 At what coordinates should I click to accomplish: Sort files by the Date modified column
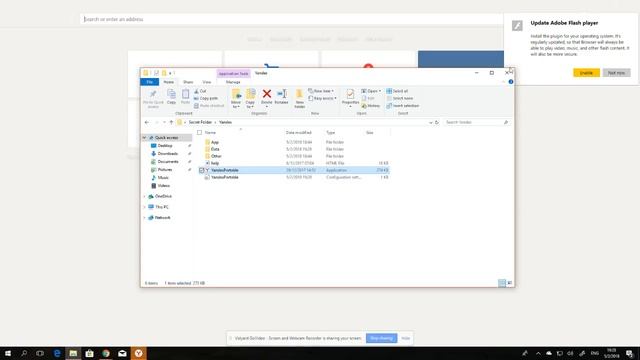point(299,133)
